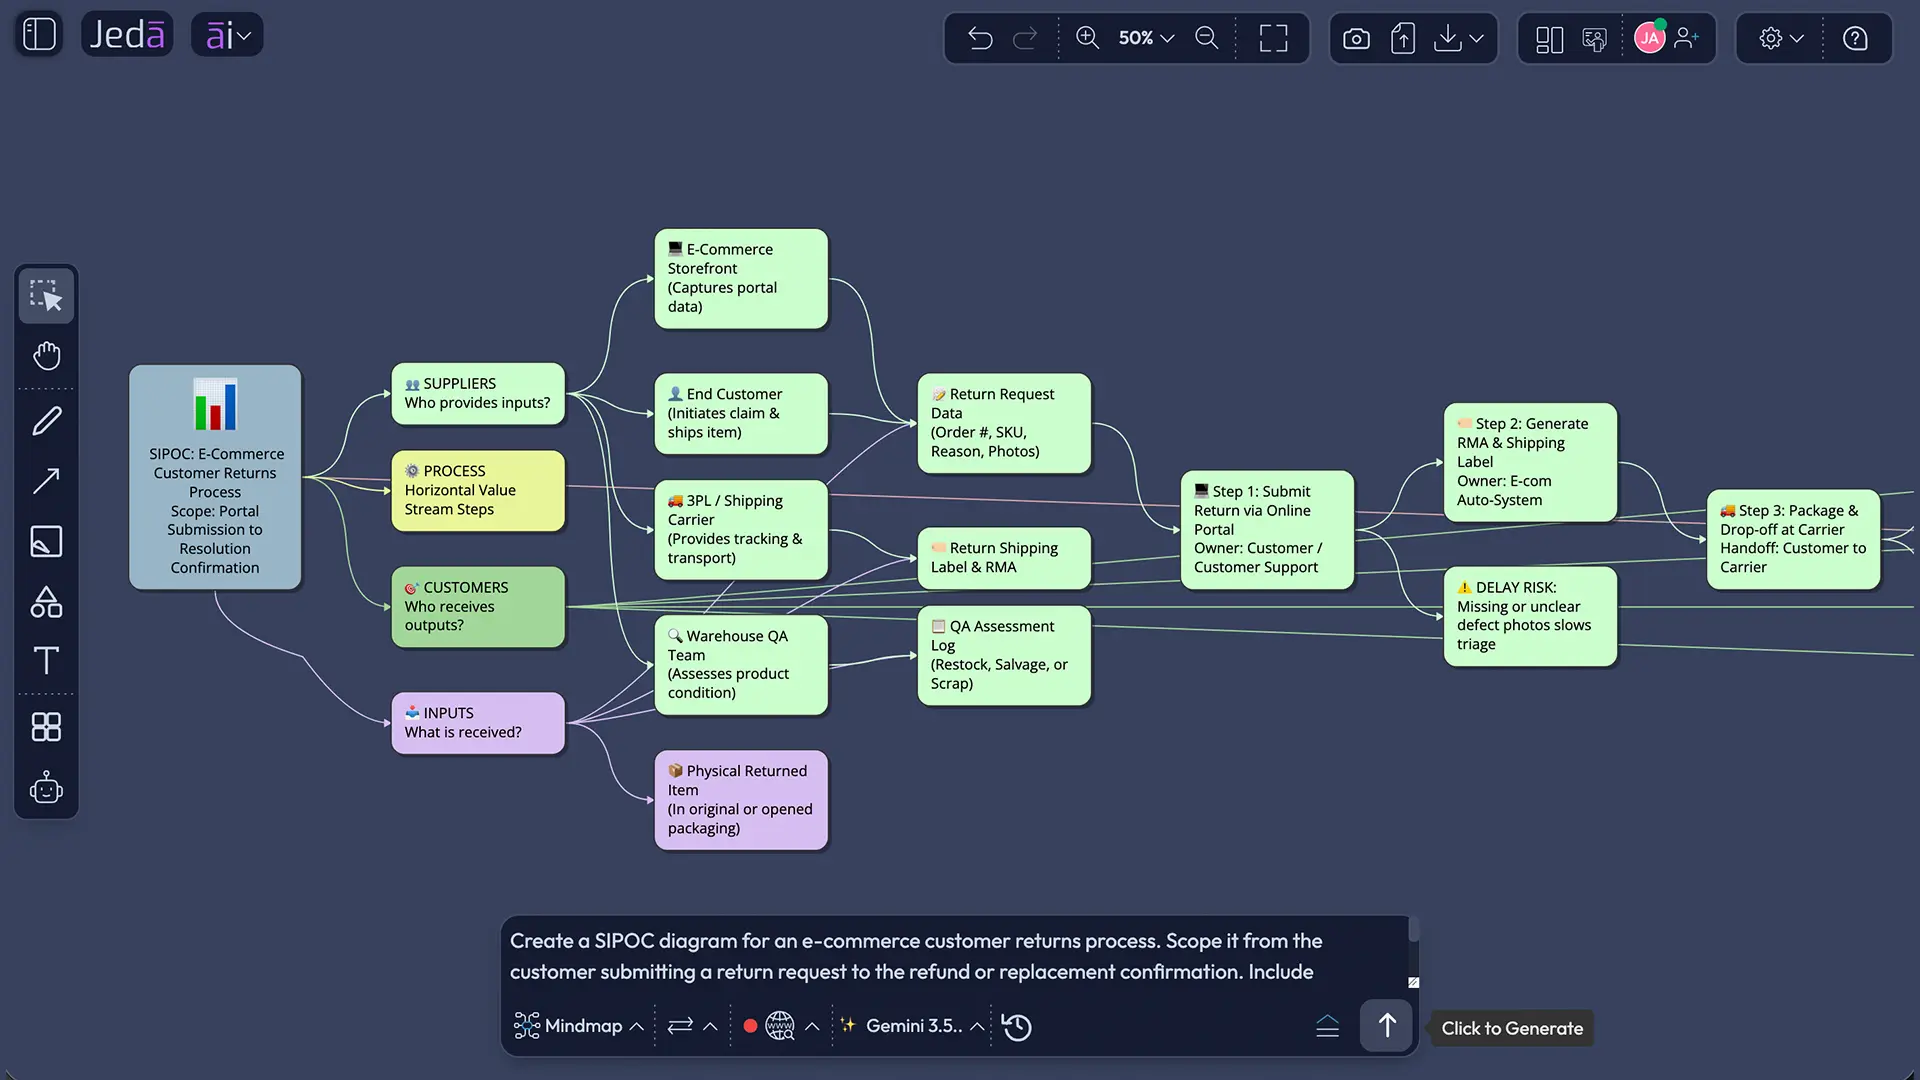This screenshot has height=1080, width=1920.
Task: Invite a collaborator with add-user icon
Action: click(x=1687, y=38)
